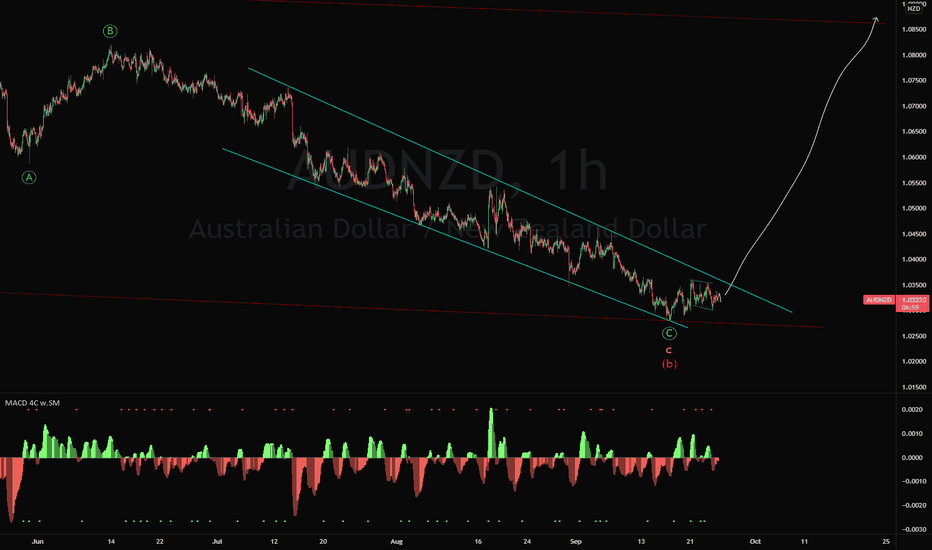
Task: Click the 24 date label on time axis
Action: click(527, 542)
